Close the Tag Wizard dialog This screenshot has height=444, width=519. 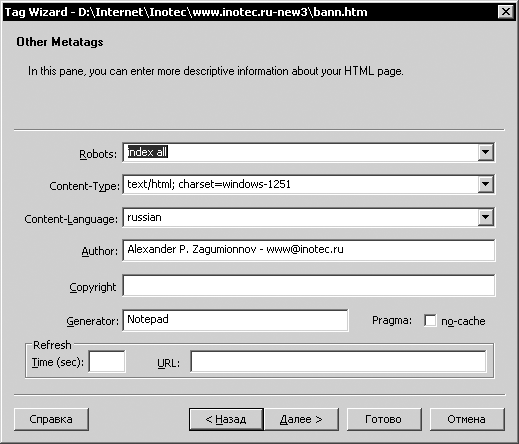click(x=506, y=12)
